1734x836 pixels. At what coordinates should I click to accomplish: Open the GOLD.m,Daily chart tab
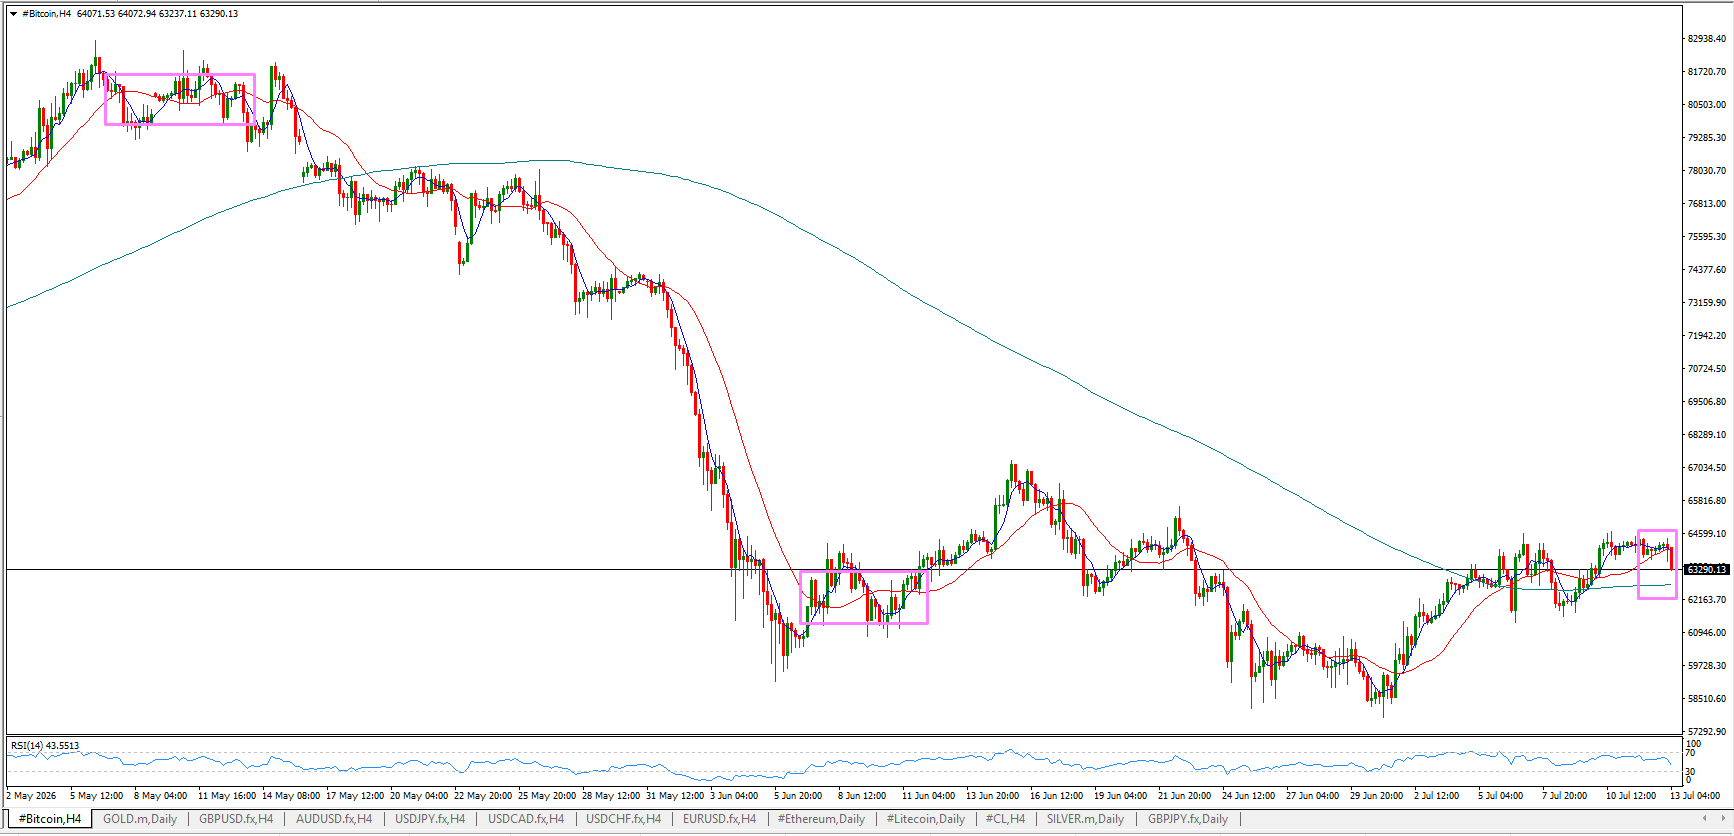(140, 819)
